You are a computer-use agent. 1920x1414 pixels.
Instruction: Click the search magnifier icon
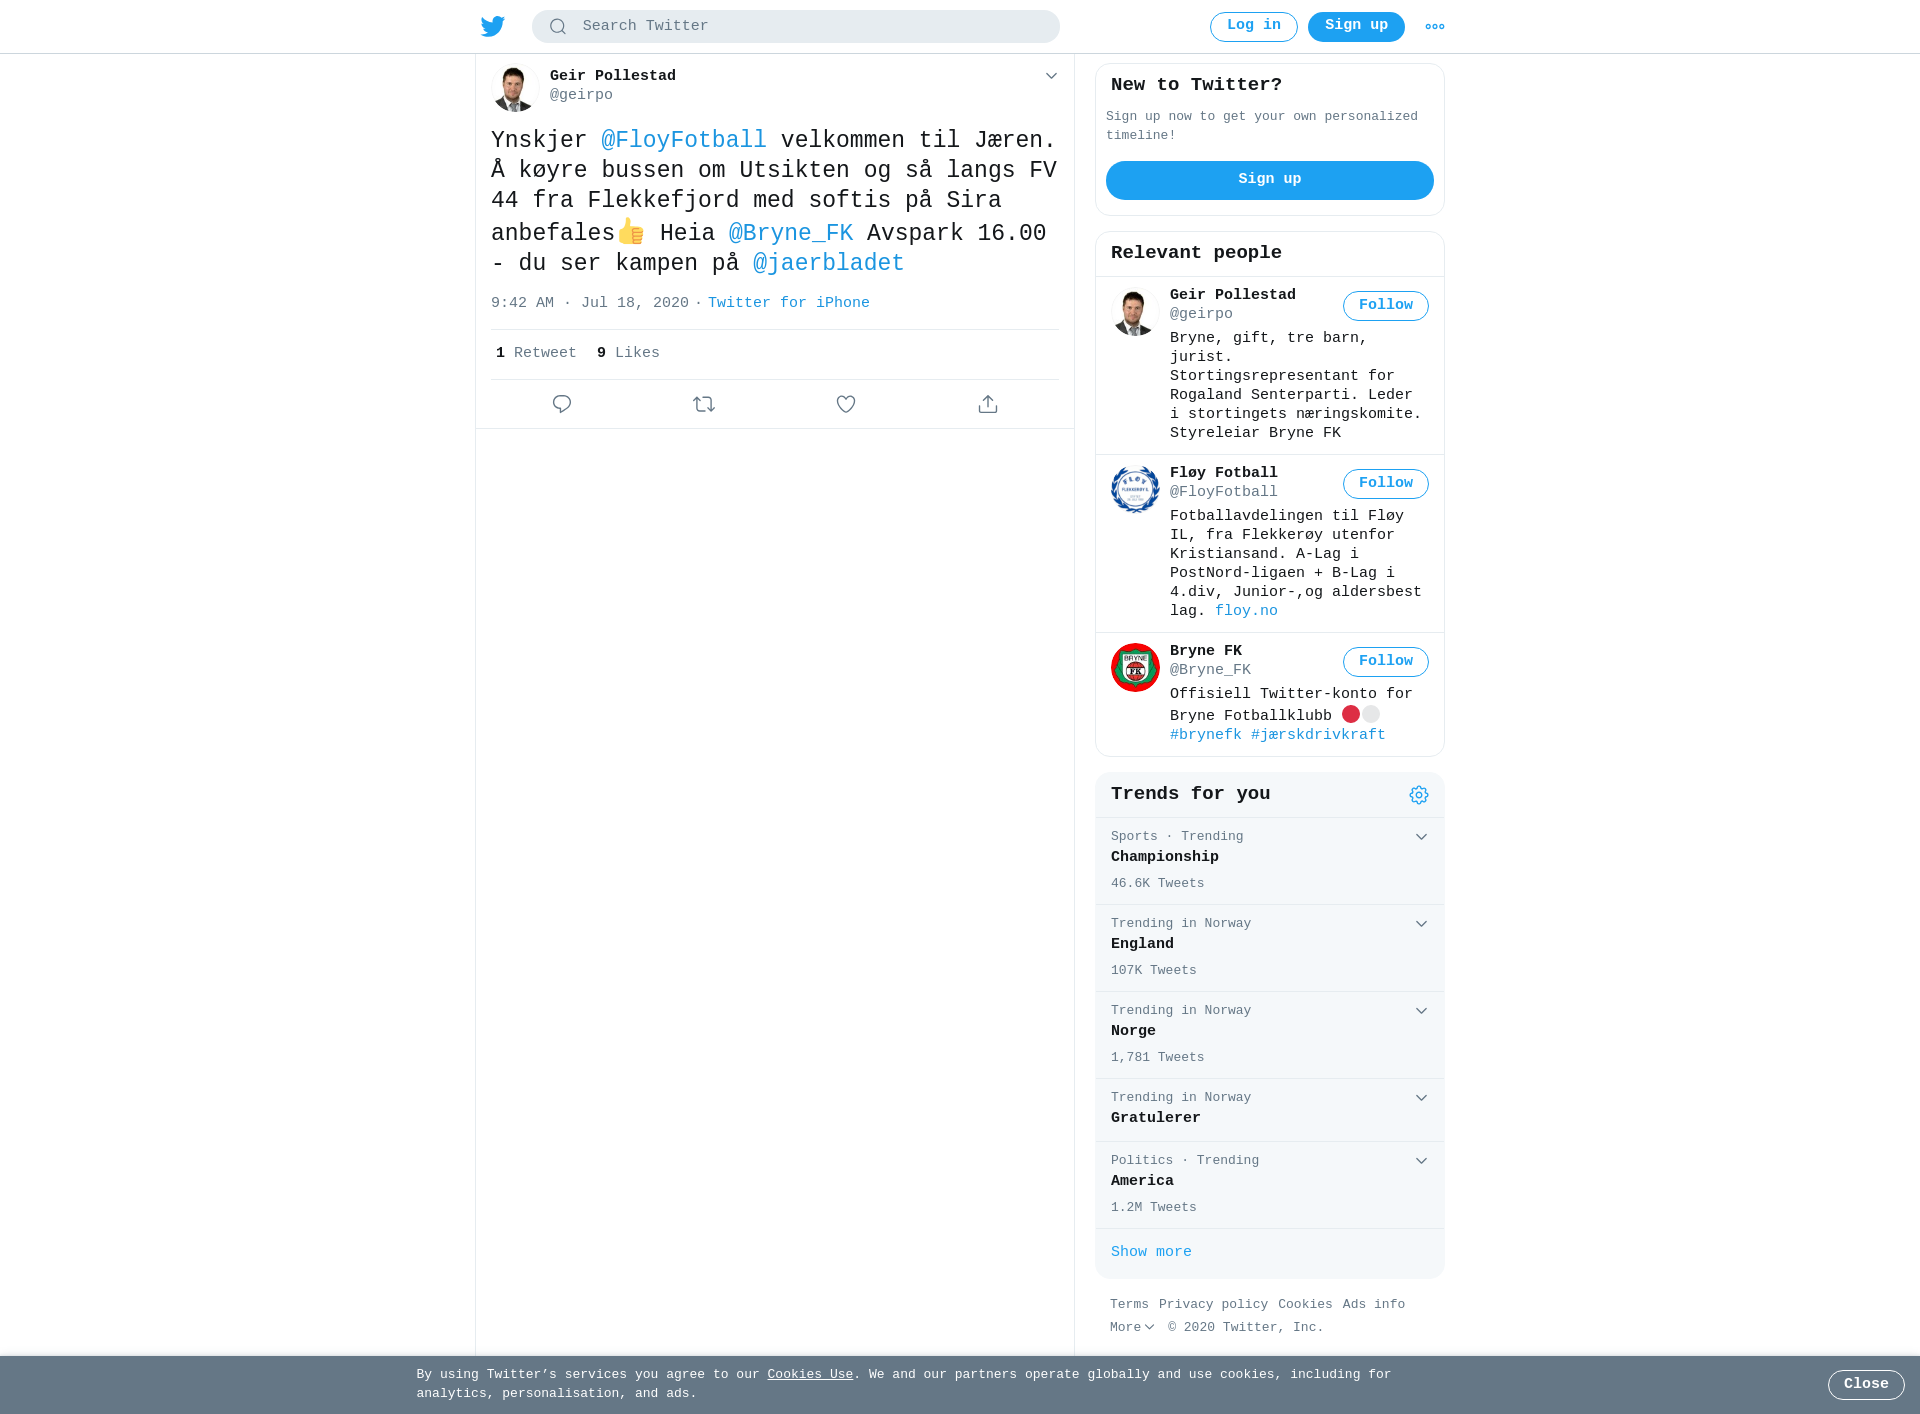point(558,27)
